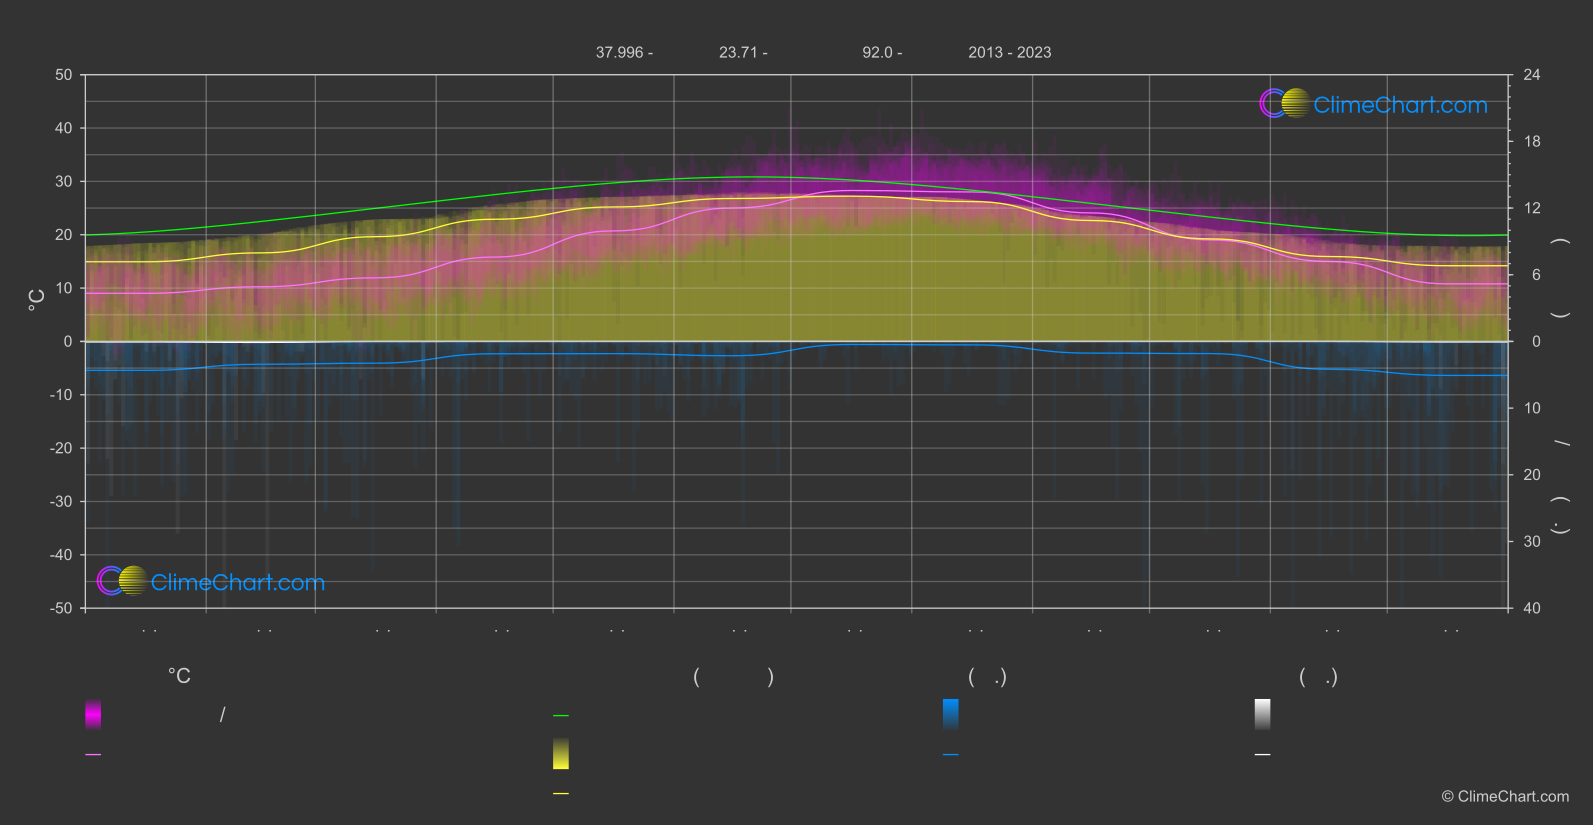This screenshot has height=825, width=1593.
Task: Click the °C legend heading
Action: [179, 677]
